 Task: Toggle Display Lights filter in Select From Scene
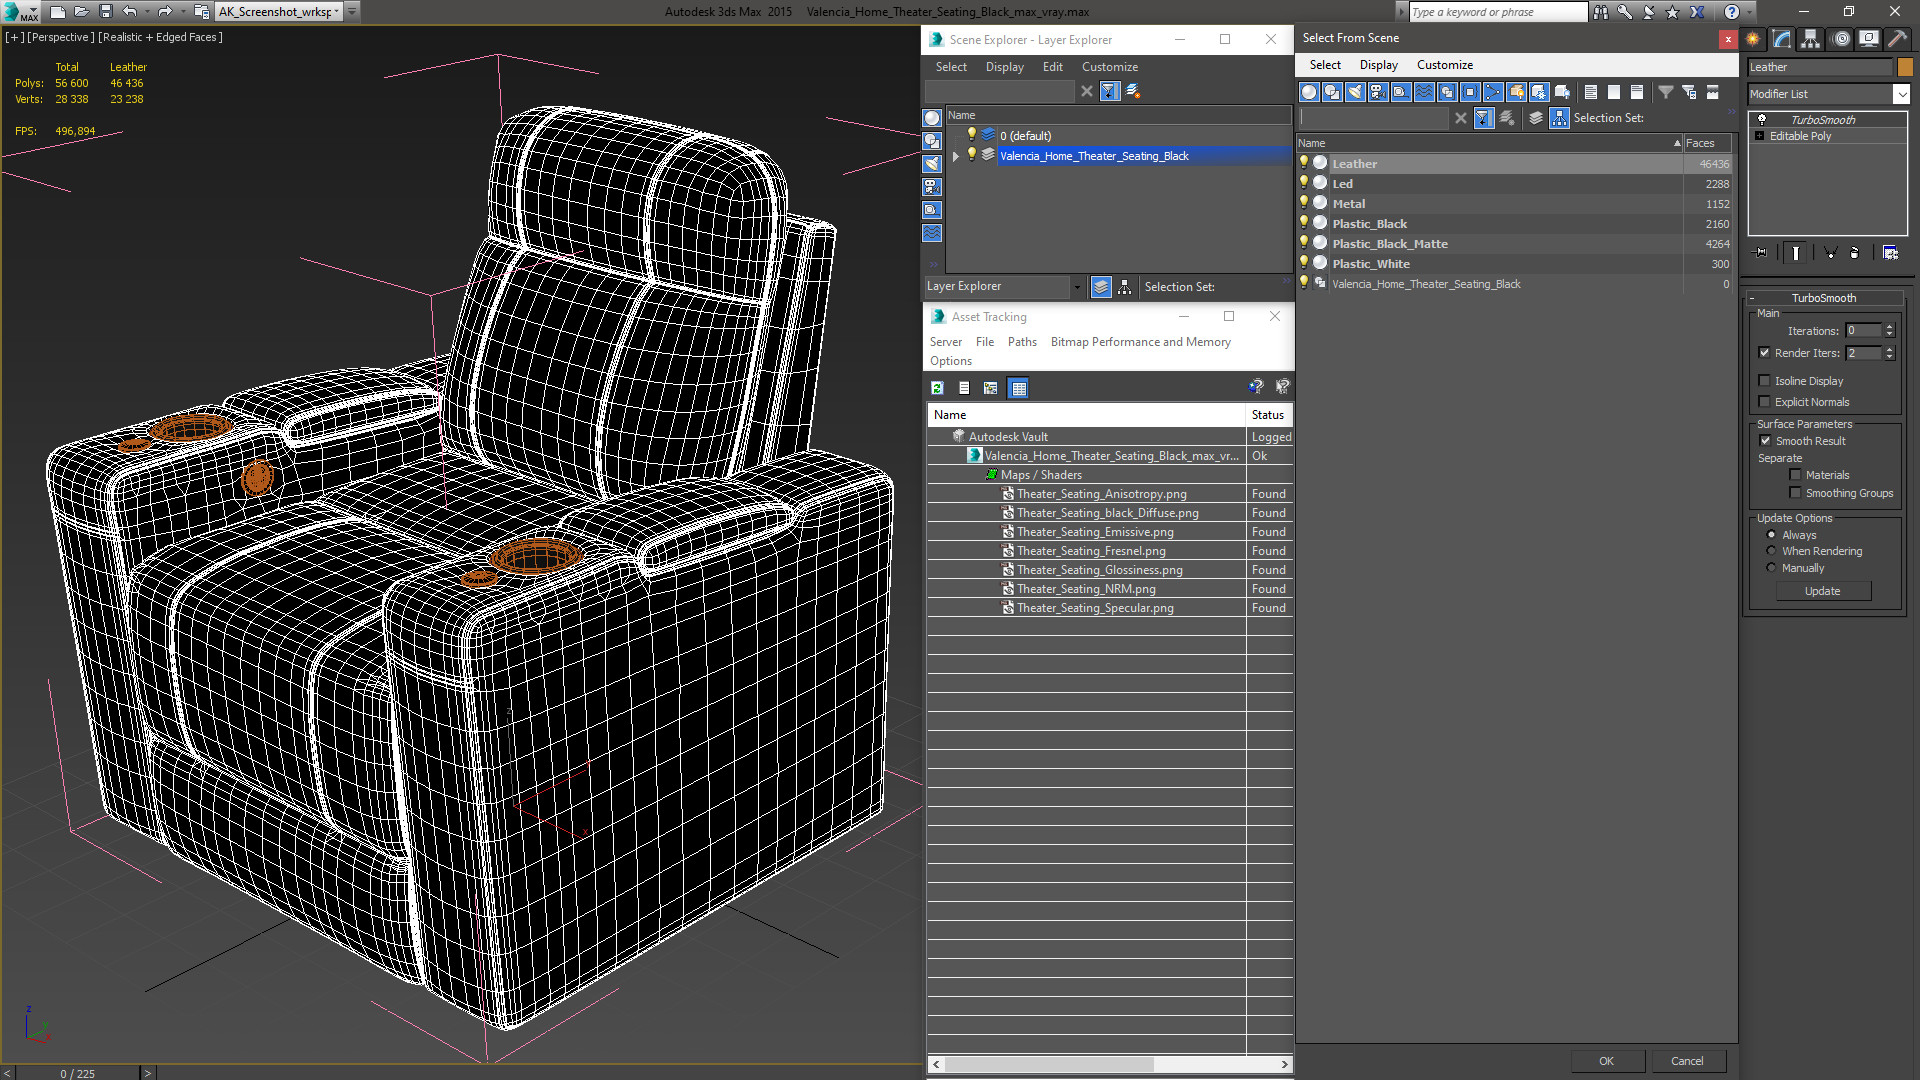tap(1355, 92)
